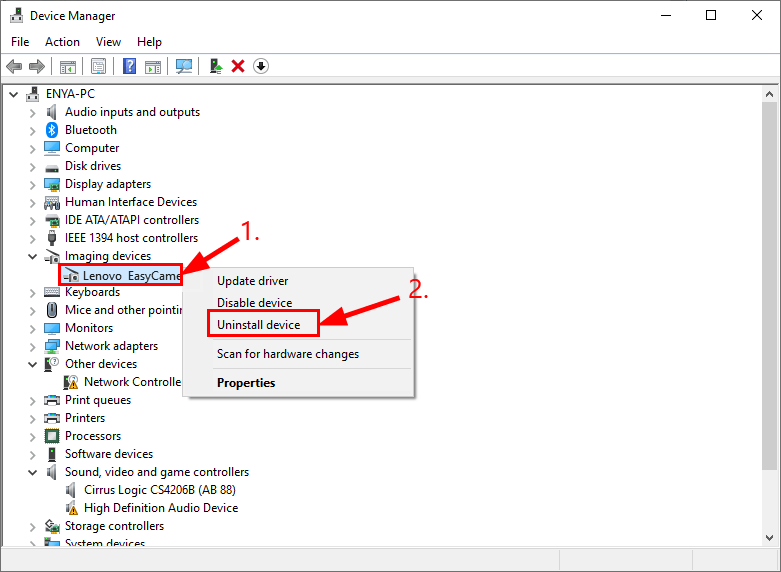The image size is (781, 572).
Task: Select the Display adapters label
Action: [108, 184]
